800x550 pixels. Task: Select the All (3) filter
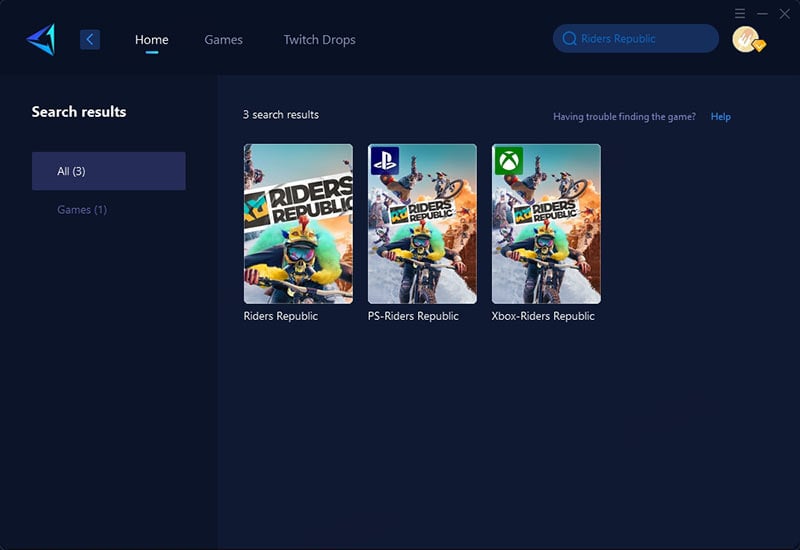tap(109, 171)
